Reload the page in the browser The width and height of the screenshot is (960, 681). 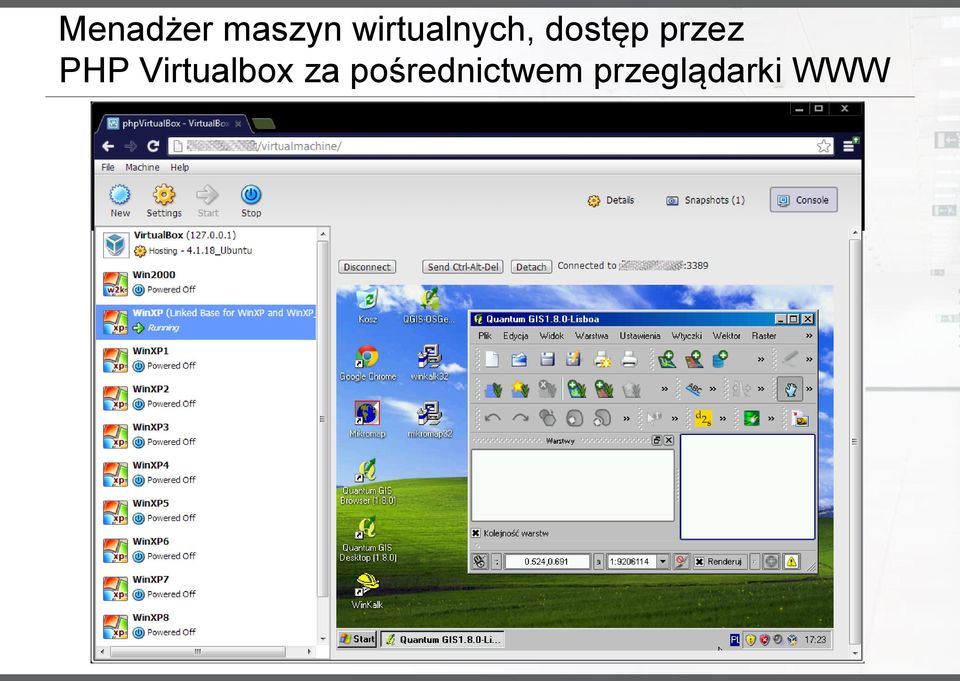(x=153, y=146)
